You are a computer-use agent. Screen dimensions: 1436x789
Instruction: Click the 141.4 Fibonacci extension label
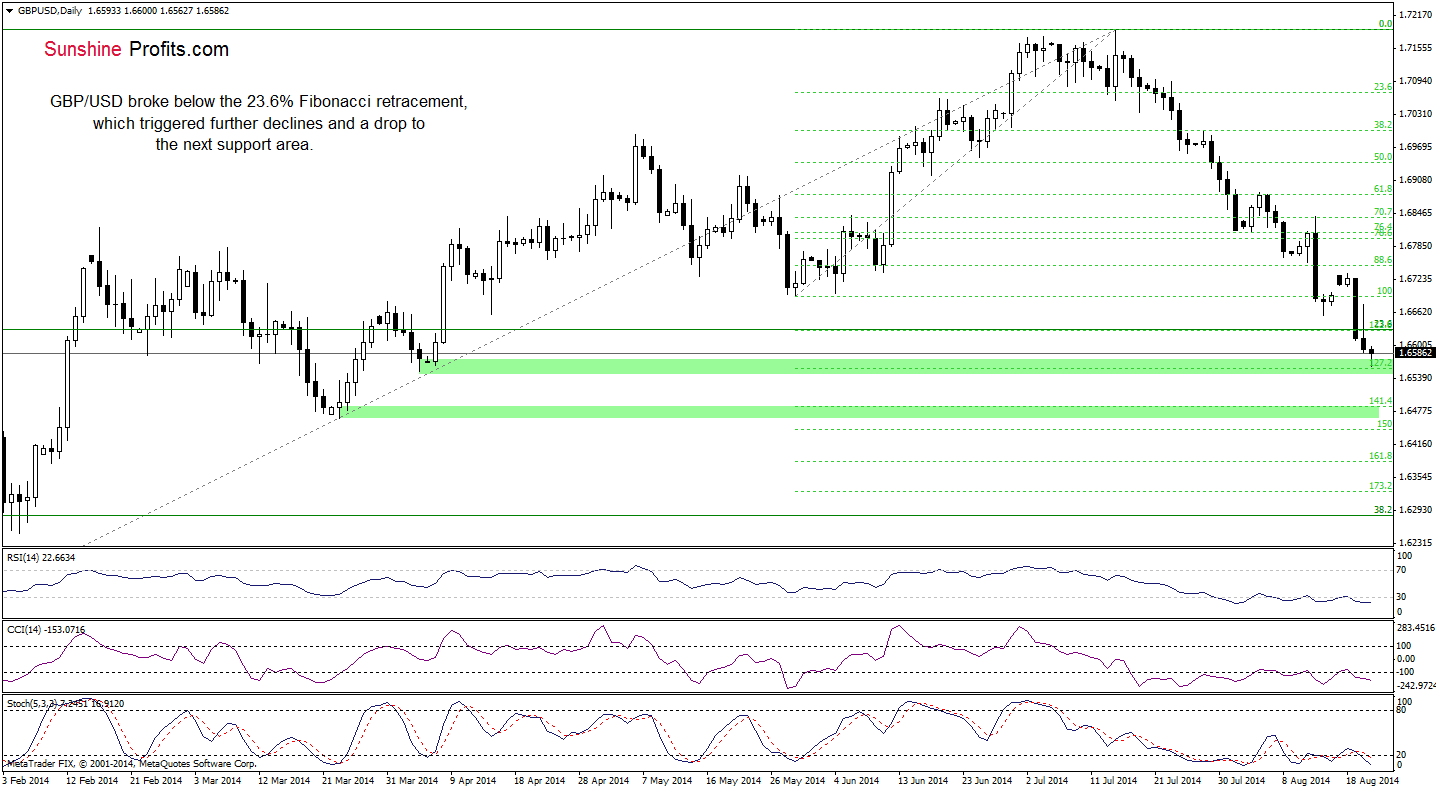[1381, 401]
